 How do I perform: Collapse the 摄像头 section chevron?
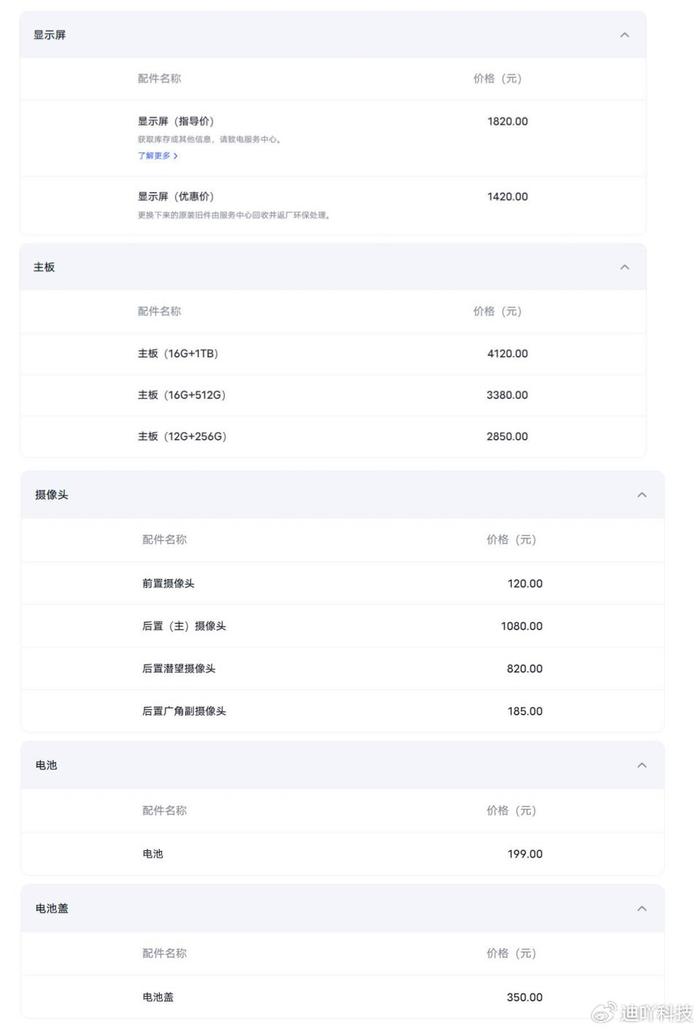pos(642,495)
